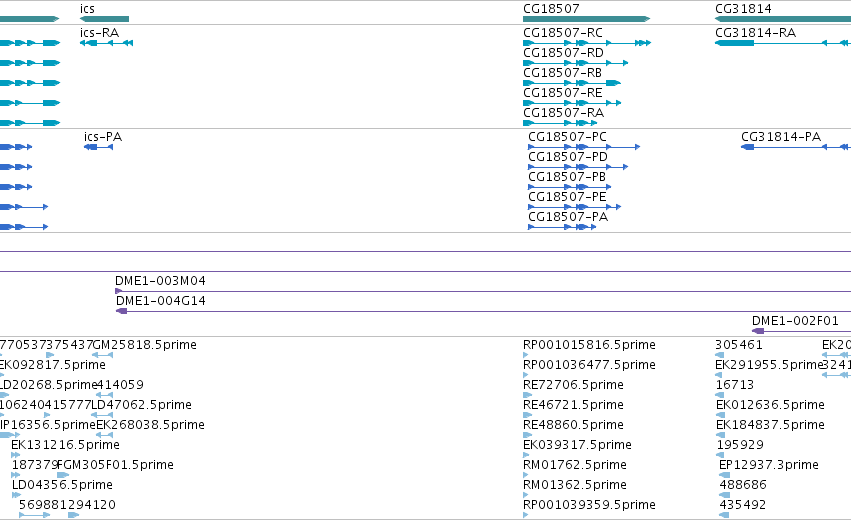Viewport: 851px width, 520px height.
Task: Click the CG18507 gene bar
Action: click(x=586, y=19)
